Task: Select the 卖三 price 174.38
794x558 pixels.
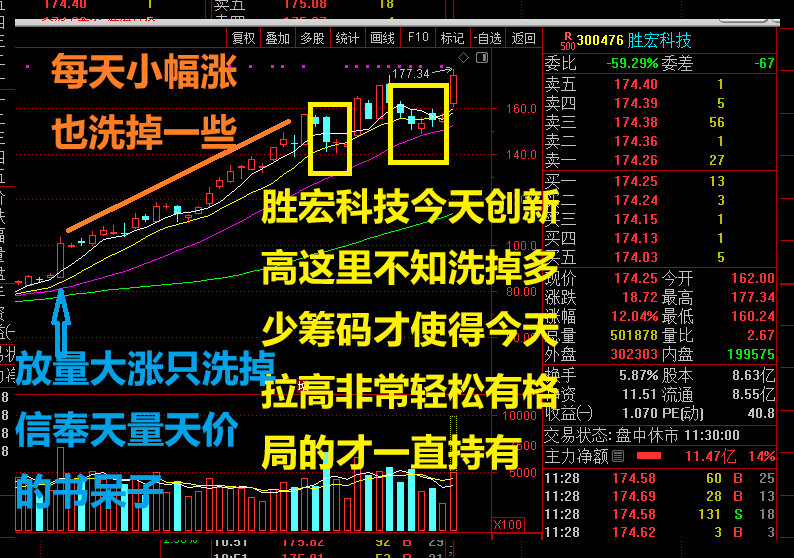Action: 636,122
